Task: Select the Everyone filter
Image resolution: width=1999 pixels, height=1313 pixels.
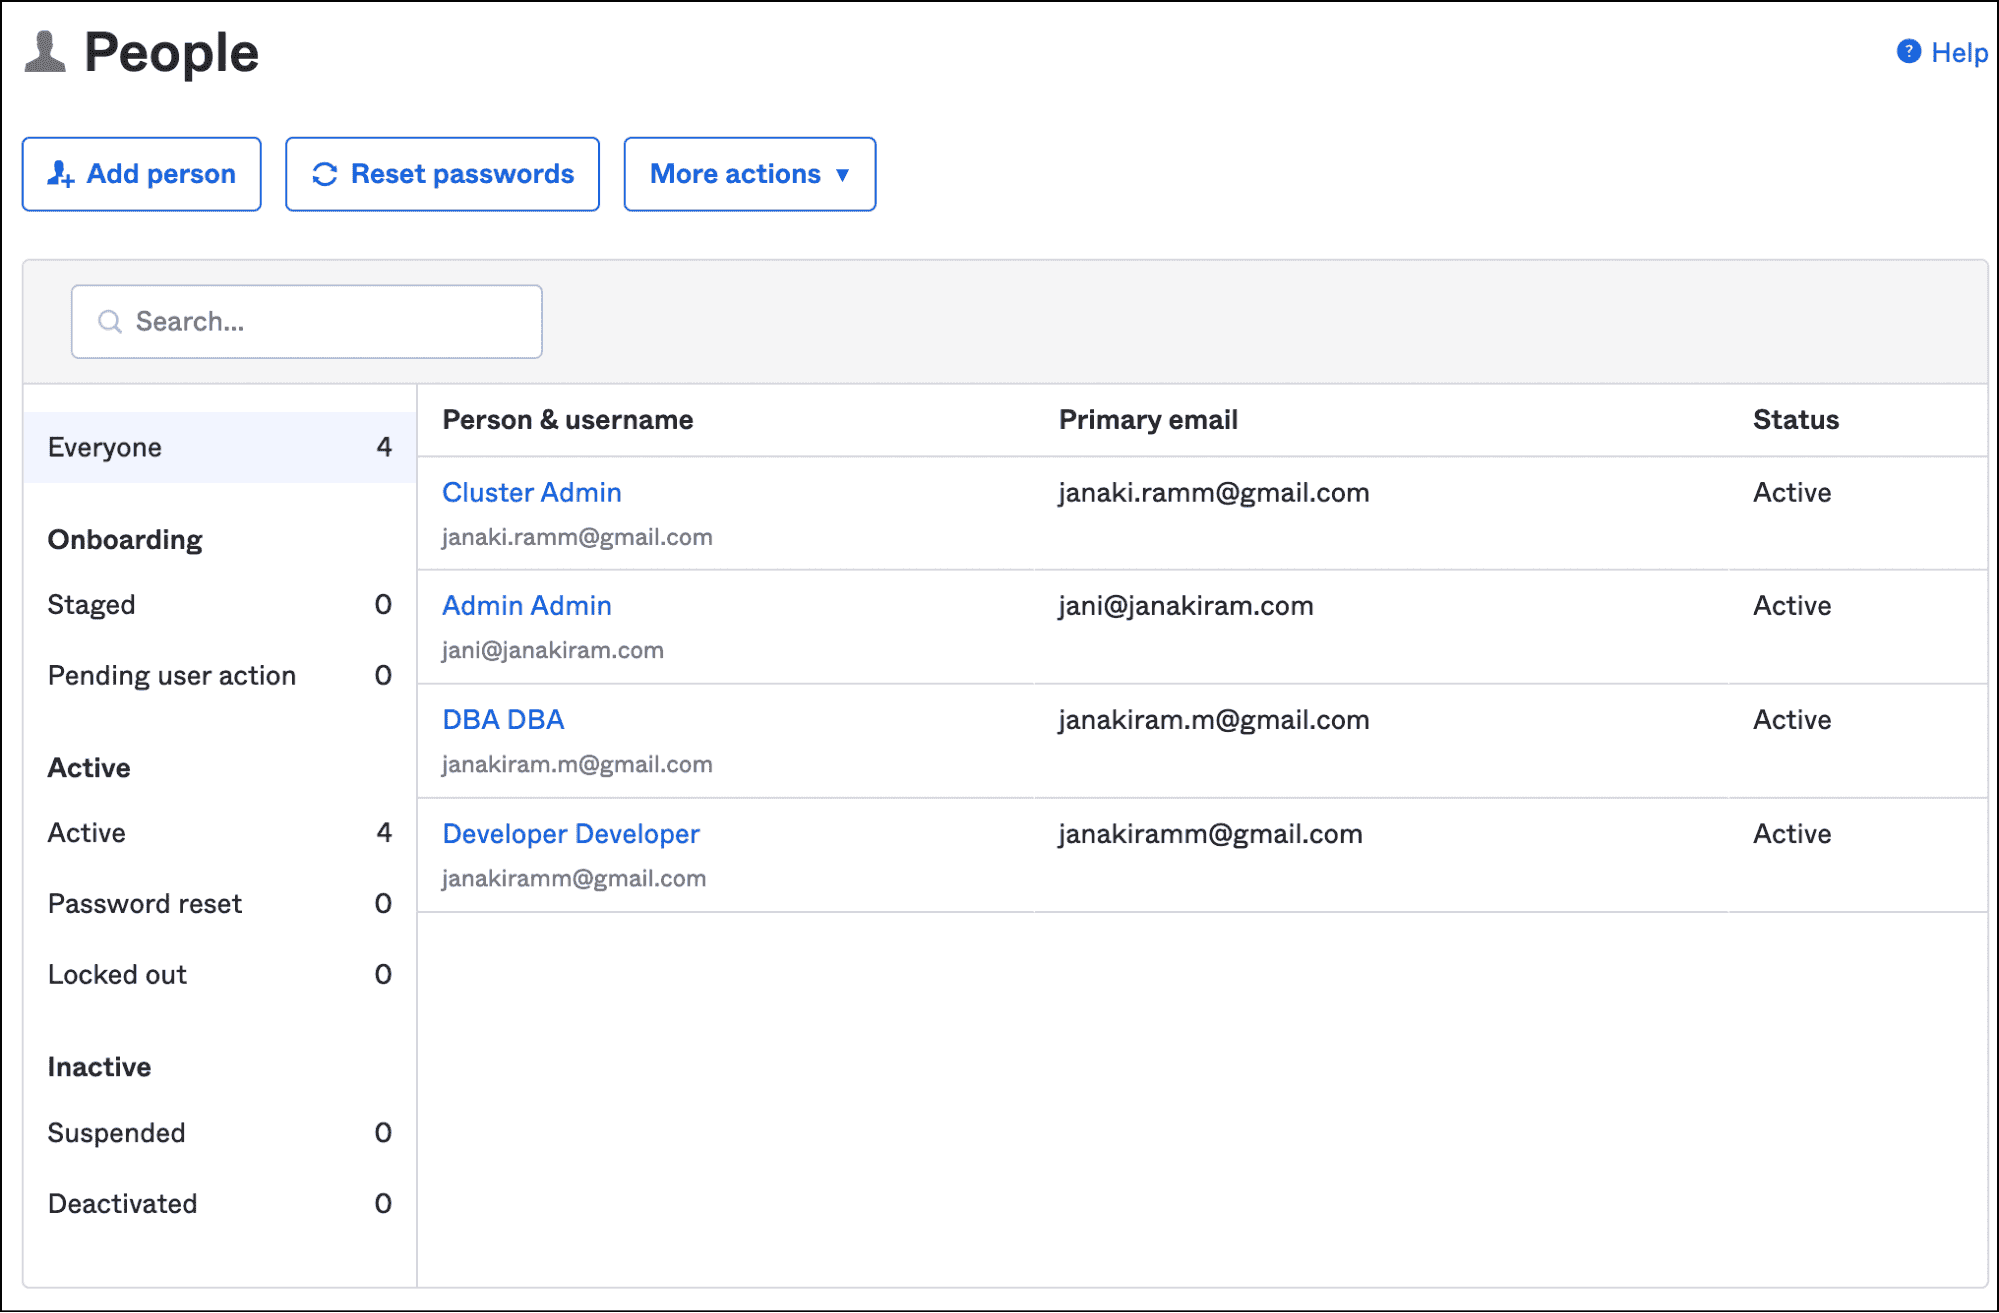Action: tap(105, 447)
